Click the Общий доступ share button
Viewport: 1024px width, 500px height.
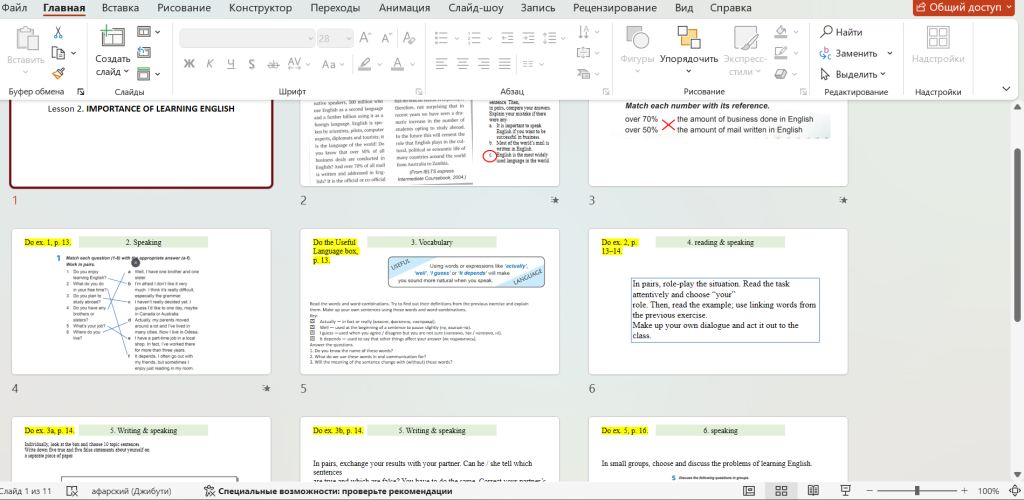pos(963,8)
